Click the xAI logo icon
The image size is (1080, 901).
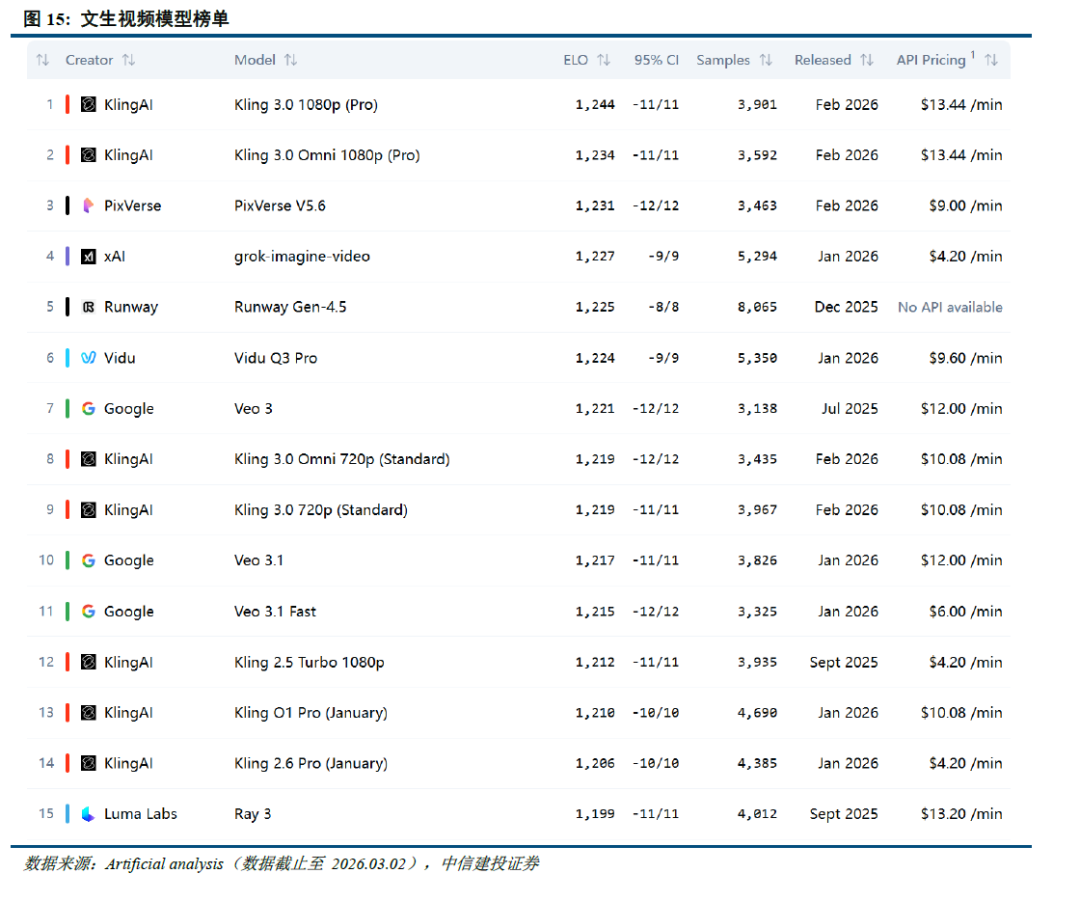[88, 257]
